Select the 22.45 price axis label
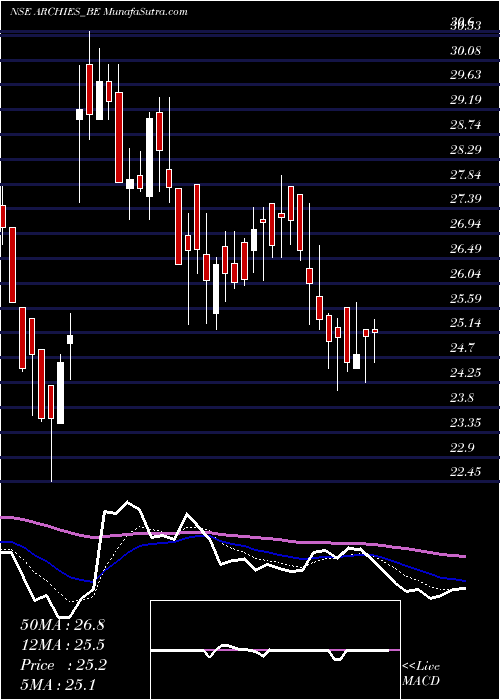The height and width of the screenshot is (700, 500). 465,472
